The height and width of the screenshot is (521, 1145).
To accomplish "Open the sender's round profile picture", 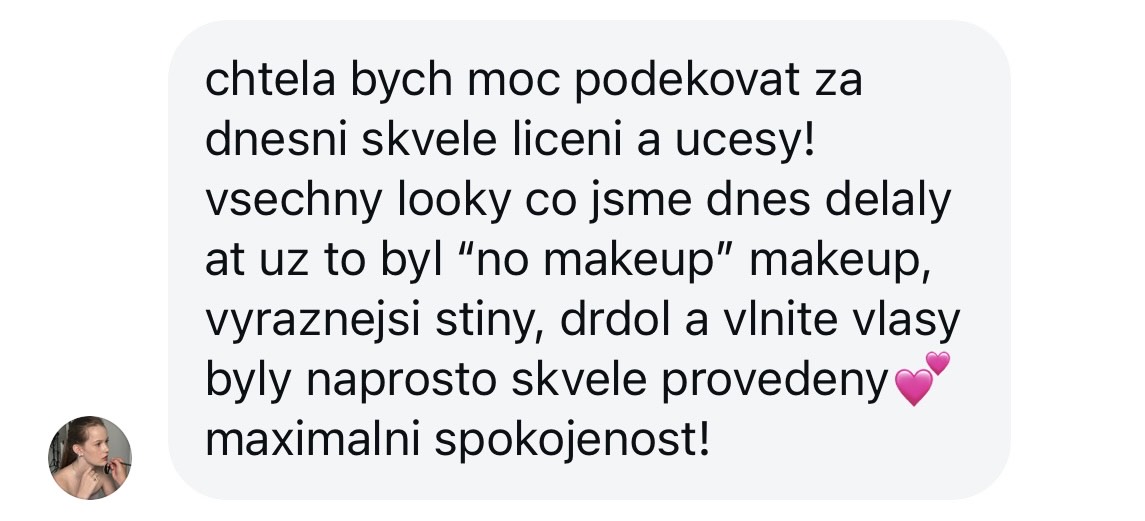I will 90,457.
